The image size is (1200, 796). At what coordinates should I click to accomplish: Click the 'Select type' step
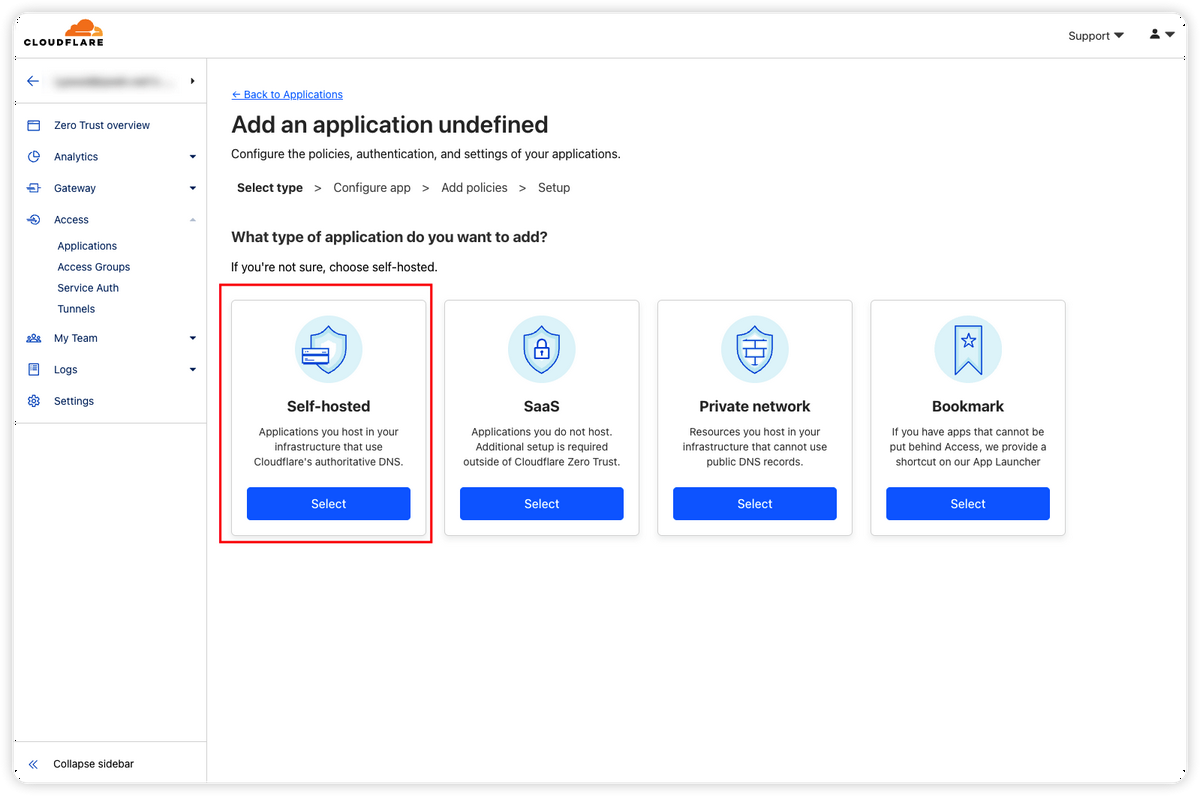pyautogui.click(x=270, y=187)
